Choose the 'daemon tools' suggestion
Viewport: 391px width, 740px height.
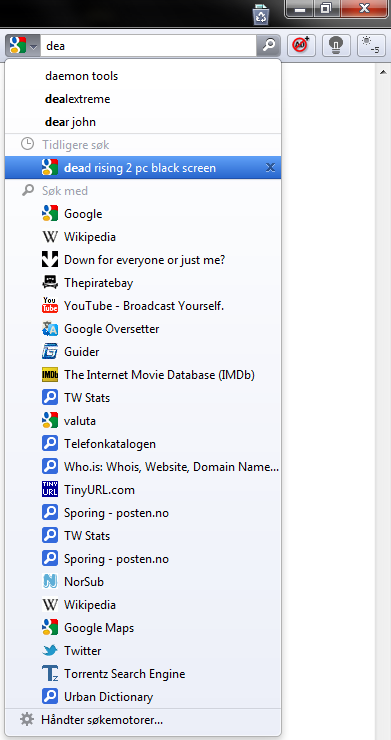point(143,76)
